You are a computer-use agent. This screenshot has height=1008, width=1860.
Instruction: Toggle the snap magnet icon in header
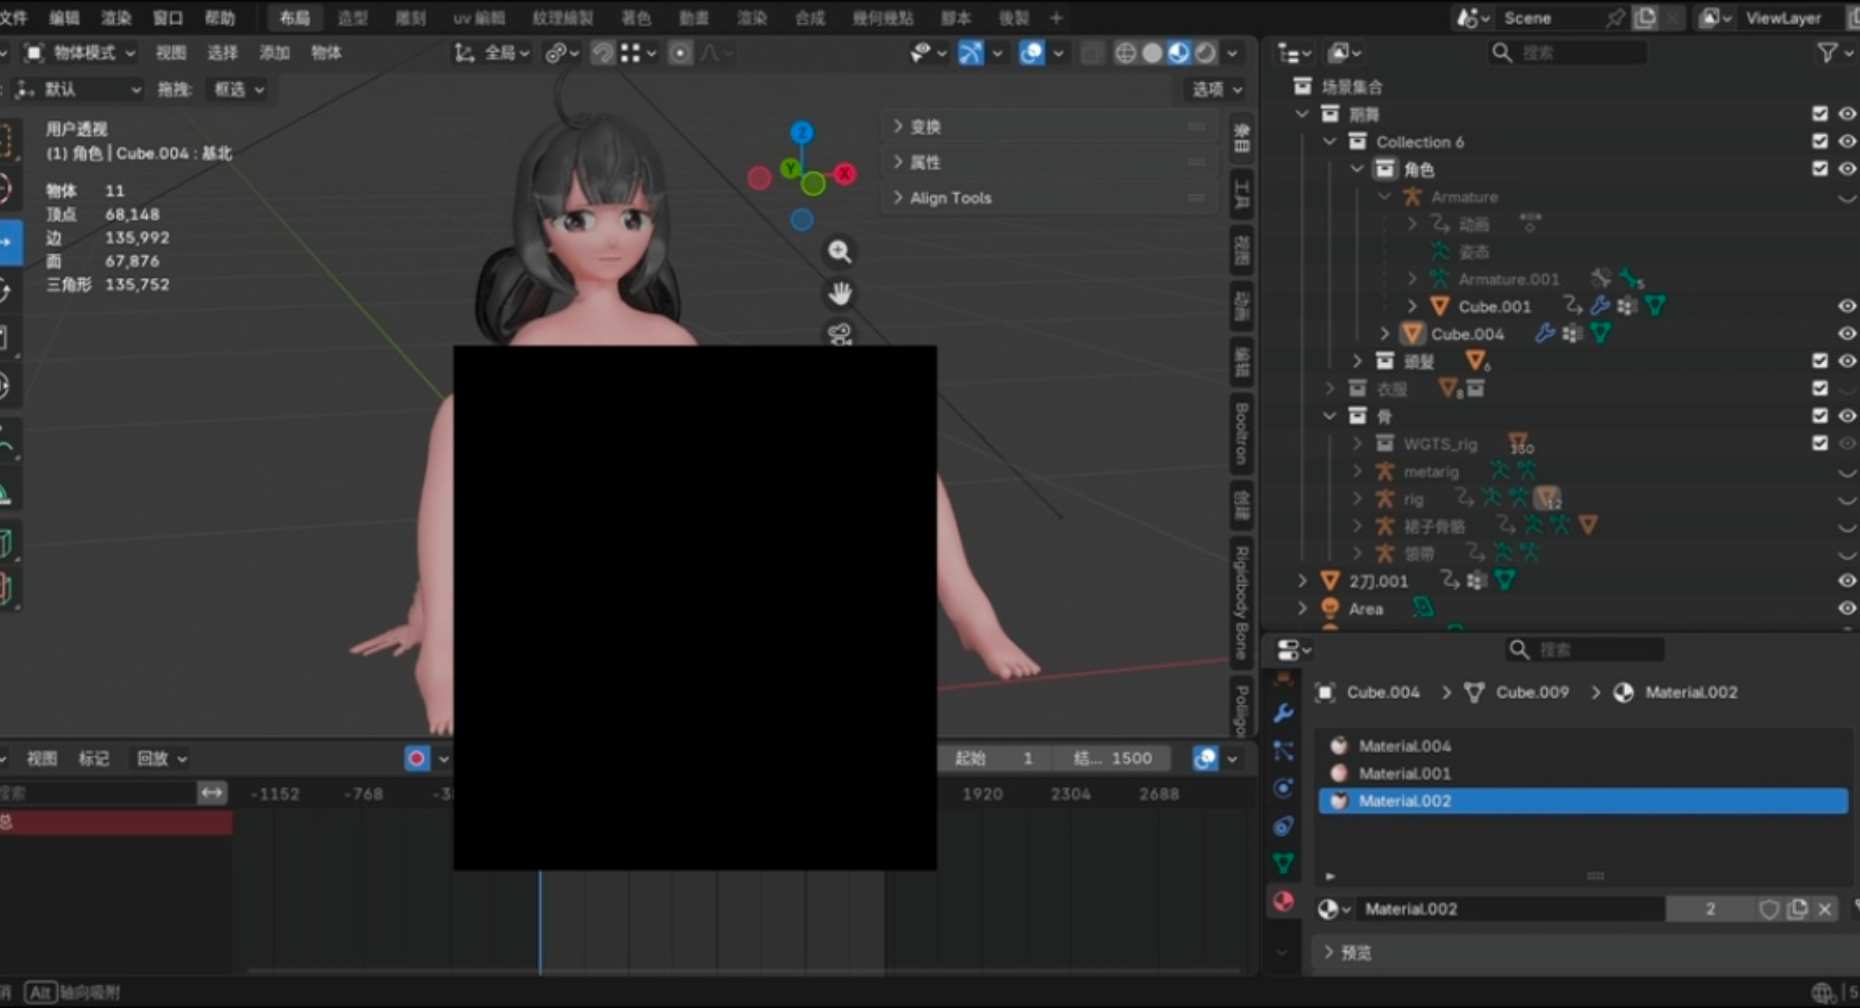pos(603,53)
